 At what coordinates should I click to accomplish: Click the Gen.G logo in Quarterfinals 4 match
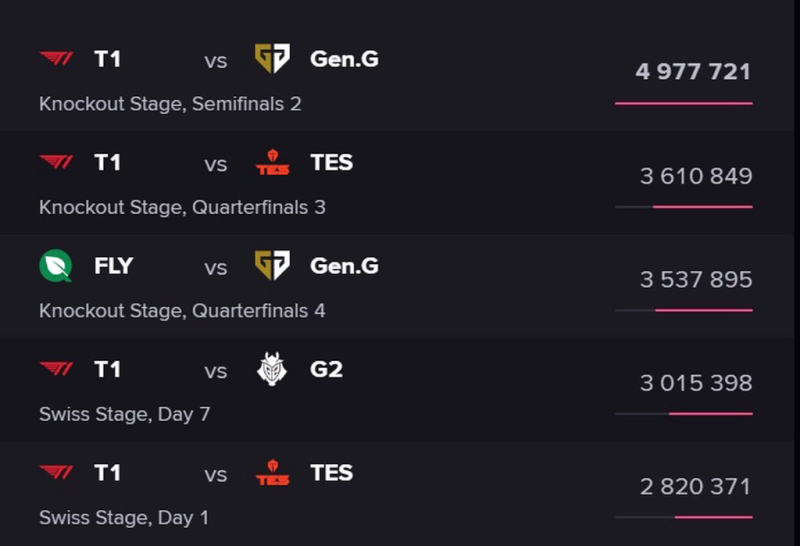coord(271,266)
